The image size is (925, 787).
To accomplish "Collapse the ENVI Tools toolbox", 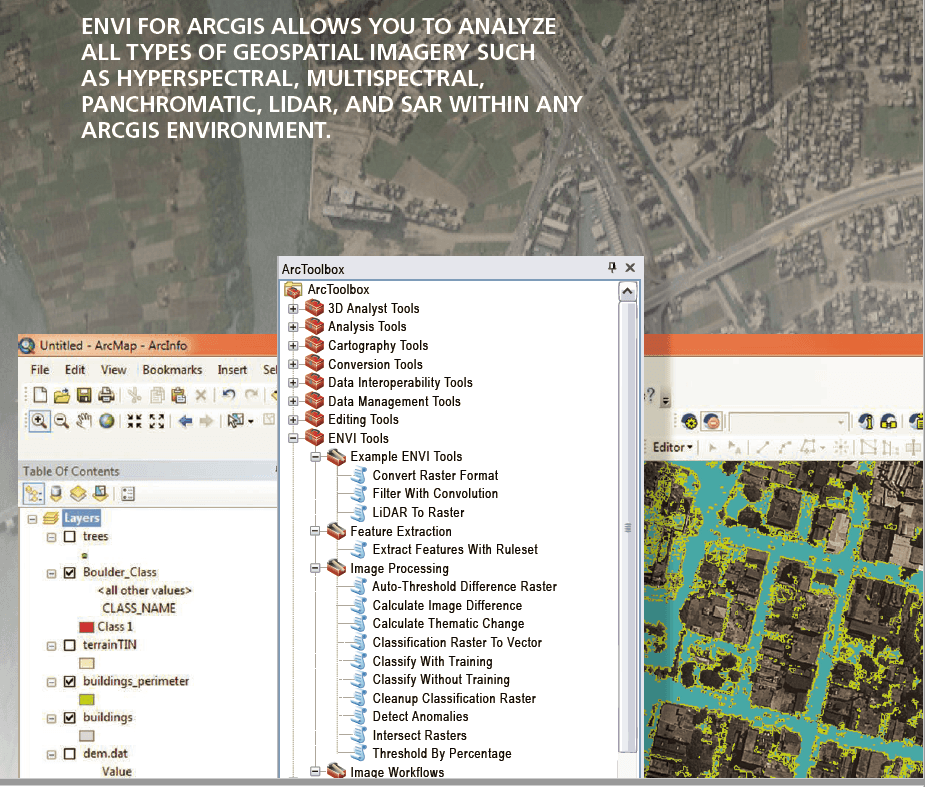I will click(293, 438).
